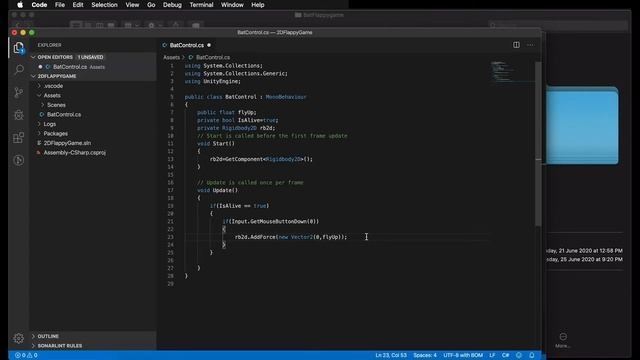Open the File menu
The image size is (640, 360).
[60, 5]
